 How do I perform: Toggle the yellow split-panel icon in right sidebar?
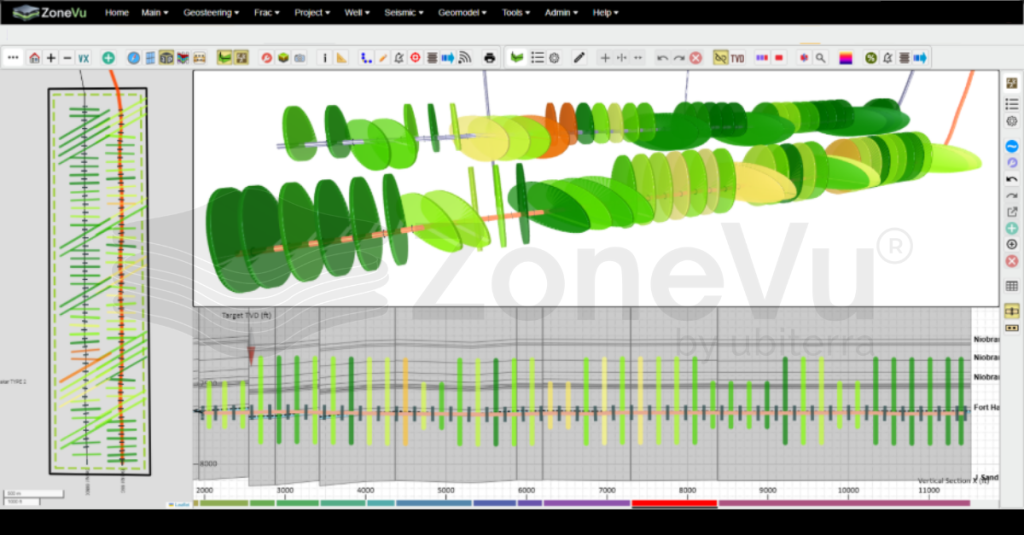(x=1012, y=310)
